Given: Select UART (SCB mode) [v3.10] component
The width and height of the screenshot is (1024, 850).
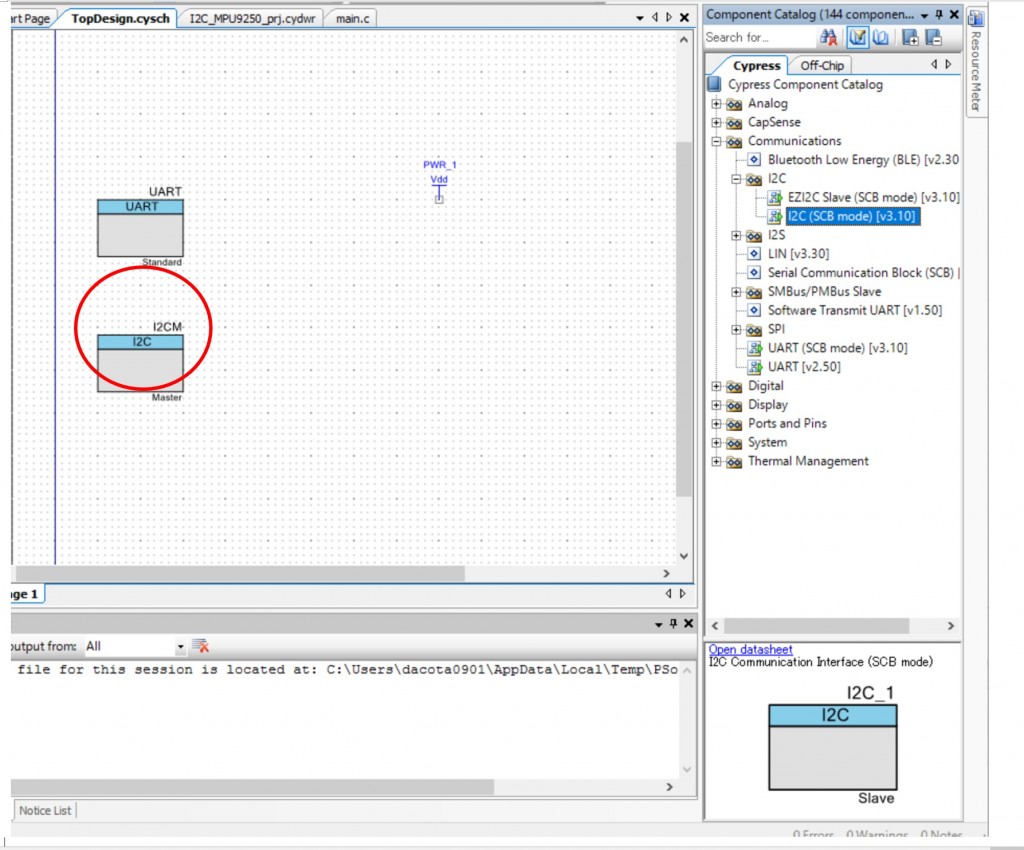Looking at the screenshot, I should pyautogui.click(x=837, y=348).
